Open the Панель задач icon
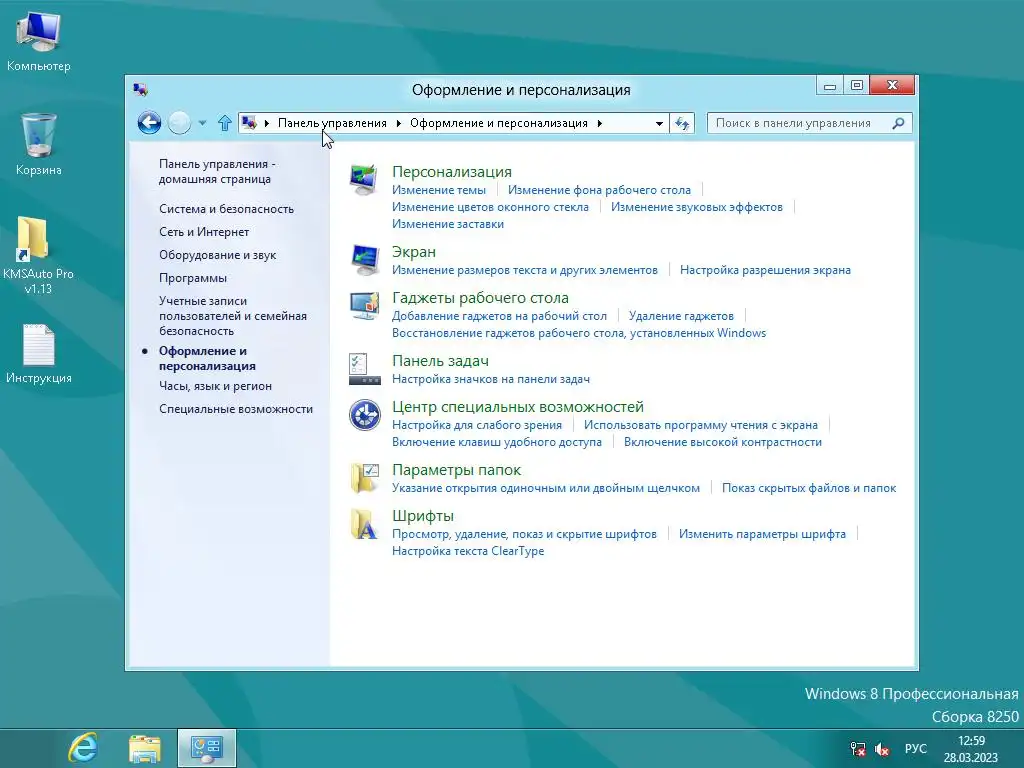The image size is (1024, 768). tap(364, 369)
